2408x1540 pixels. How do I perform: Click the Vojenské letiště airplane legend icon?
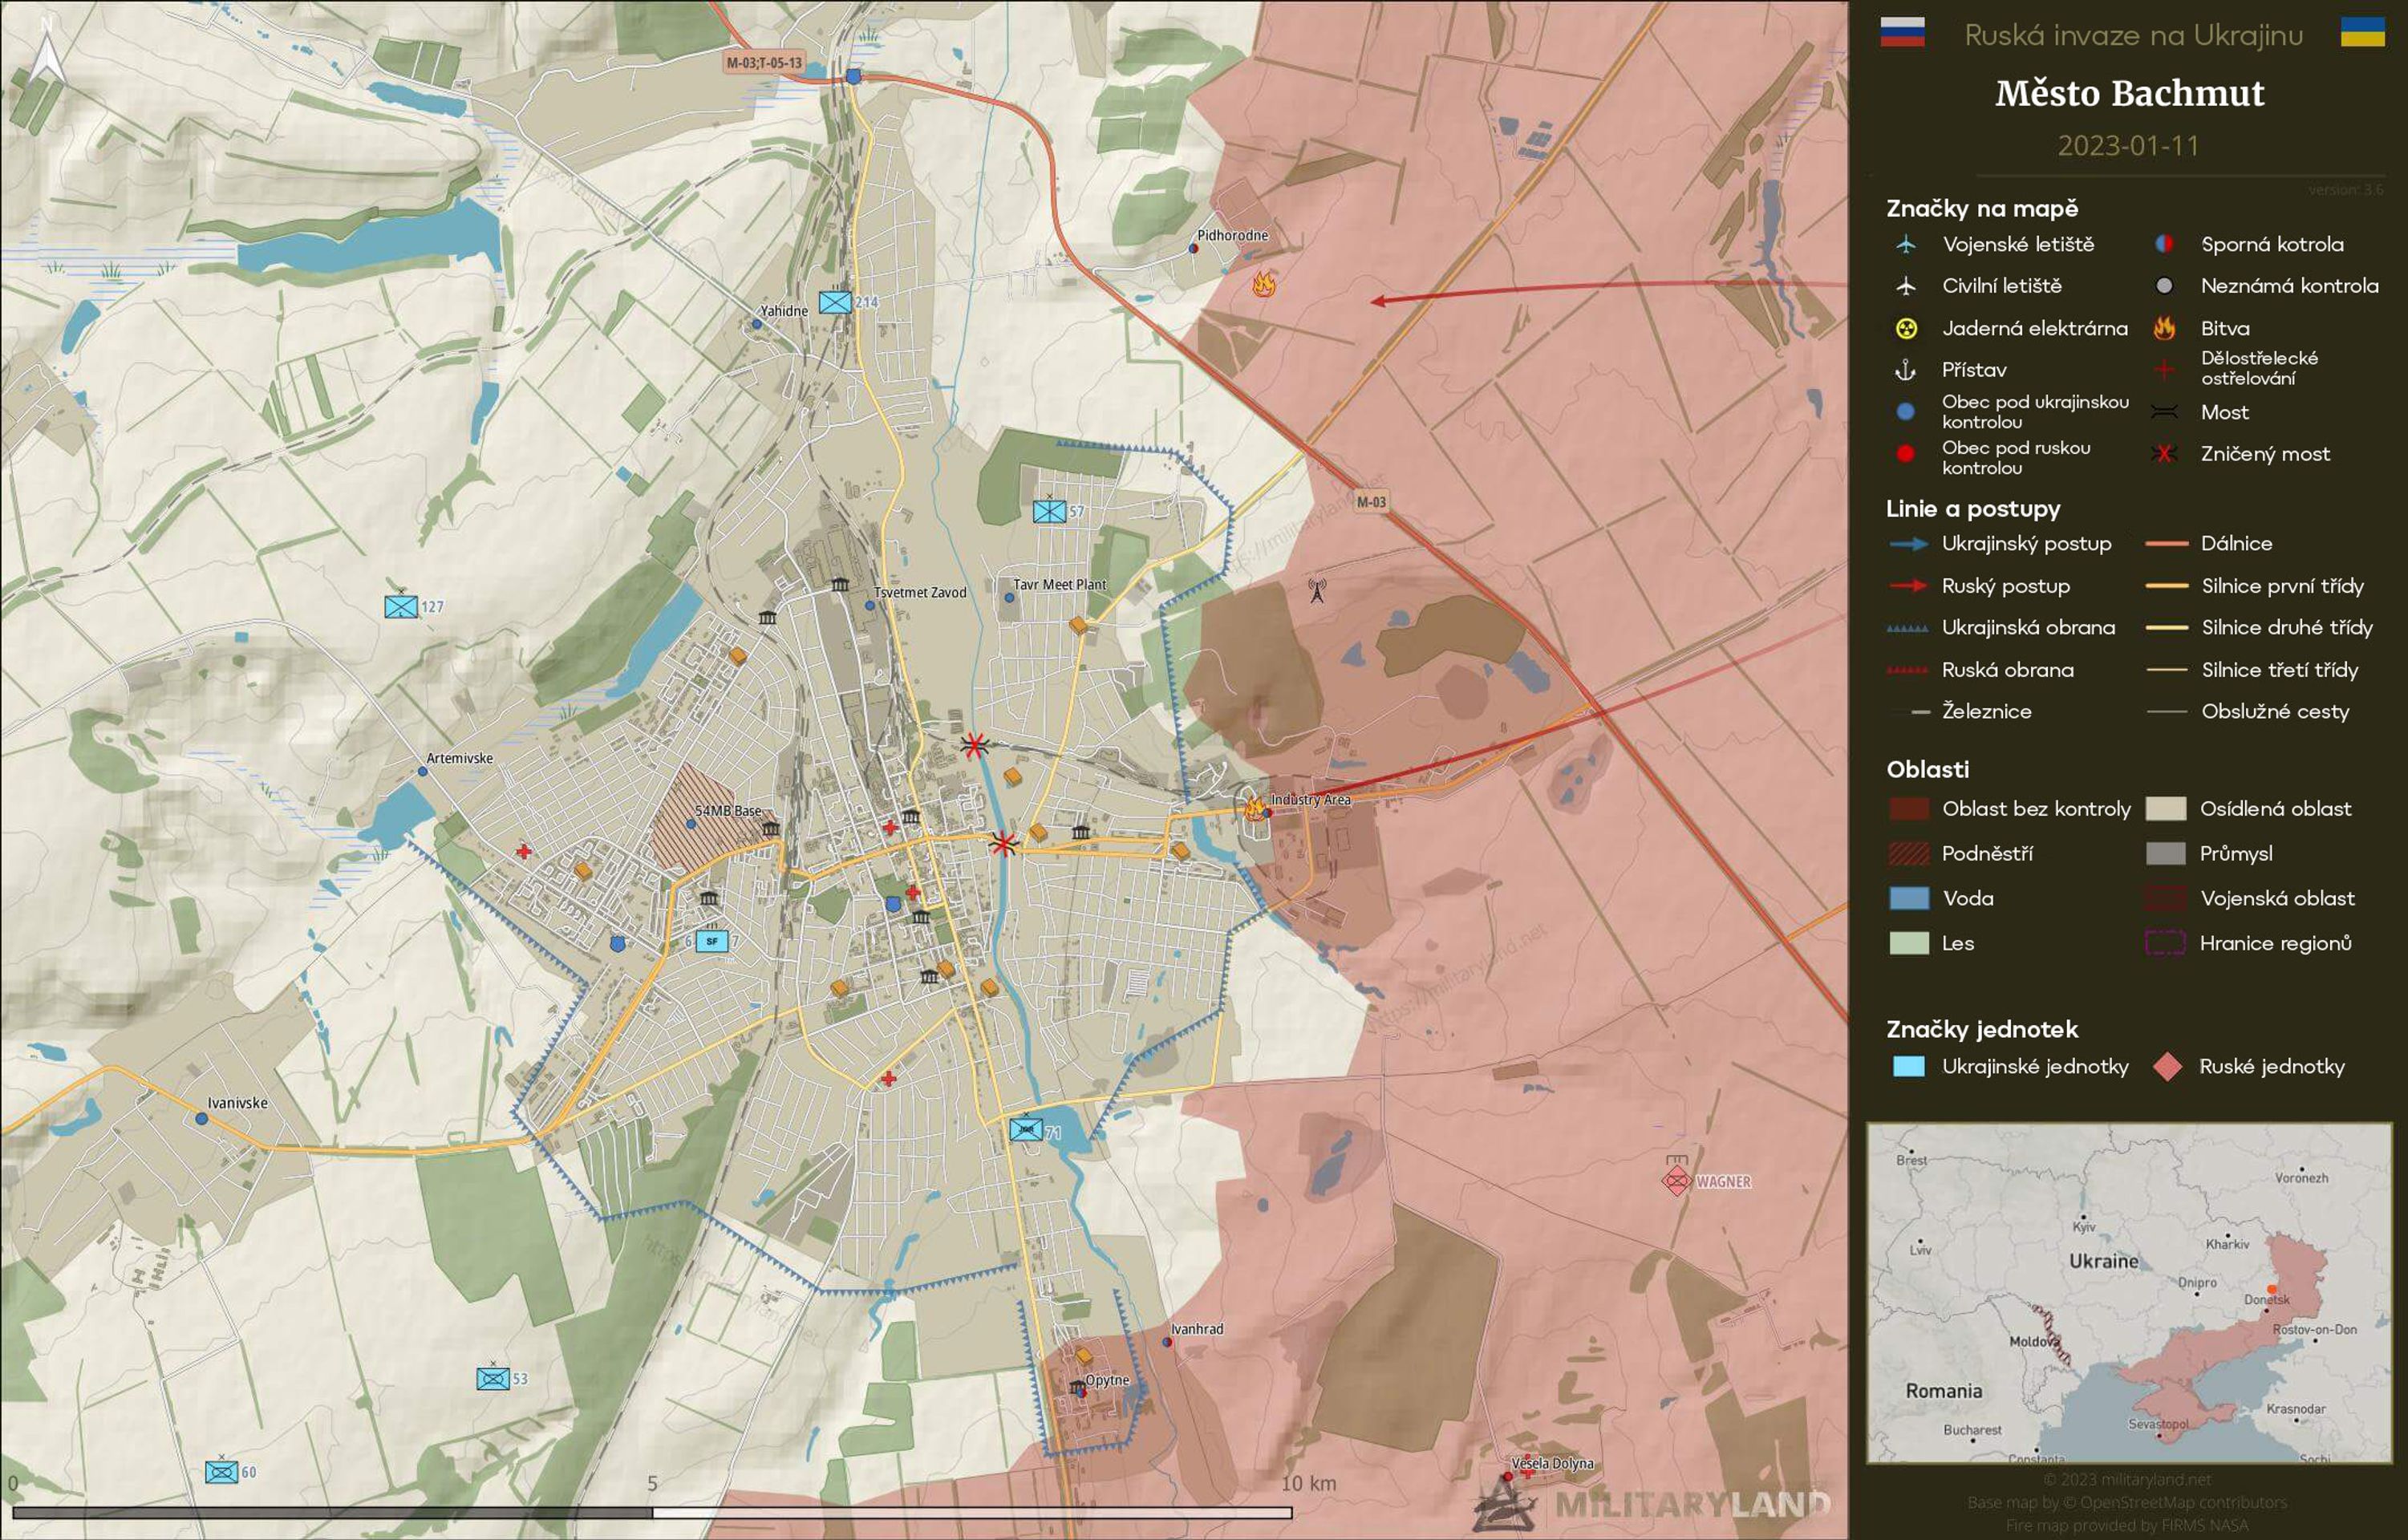coord(1906,244)
